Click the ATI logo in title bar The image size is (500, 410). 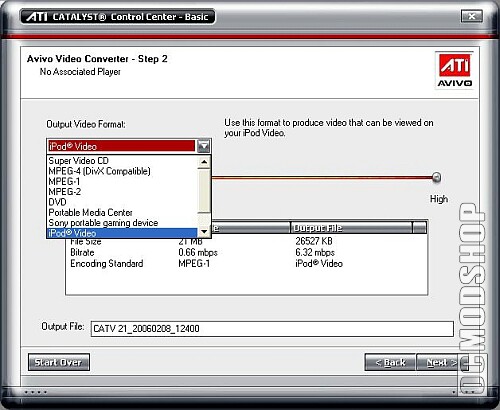point(37,16)
